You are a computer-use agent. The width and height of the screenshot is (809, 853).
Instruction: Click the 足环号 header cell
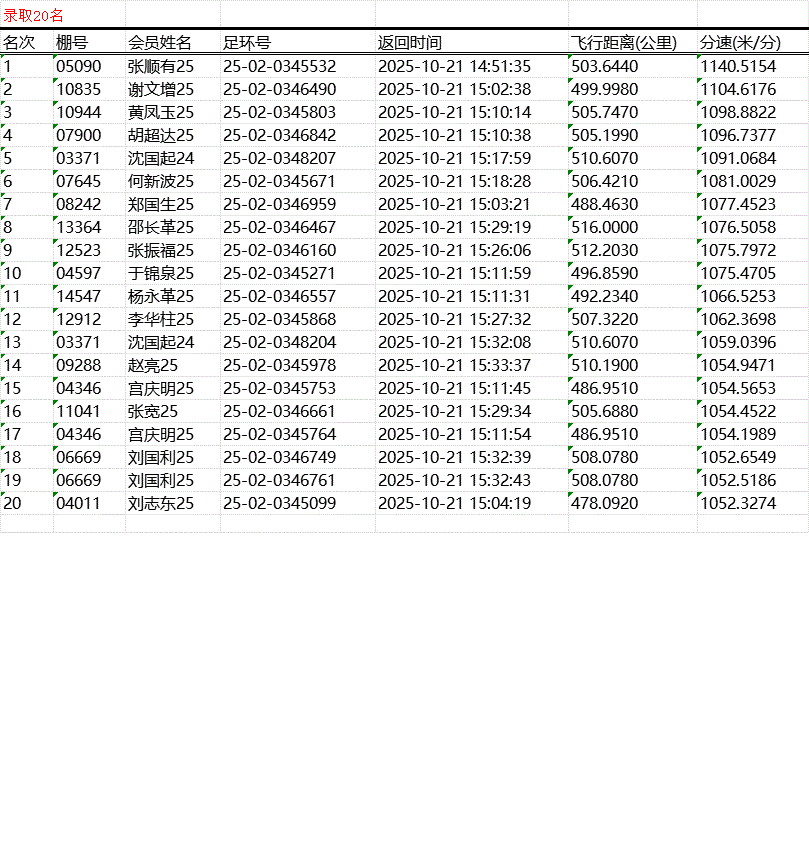pyautogui.click(x=246, y=43)
